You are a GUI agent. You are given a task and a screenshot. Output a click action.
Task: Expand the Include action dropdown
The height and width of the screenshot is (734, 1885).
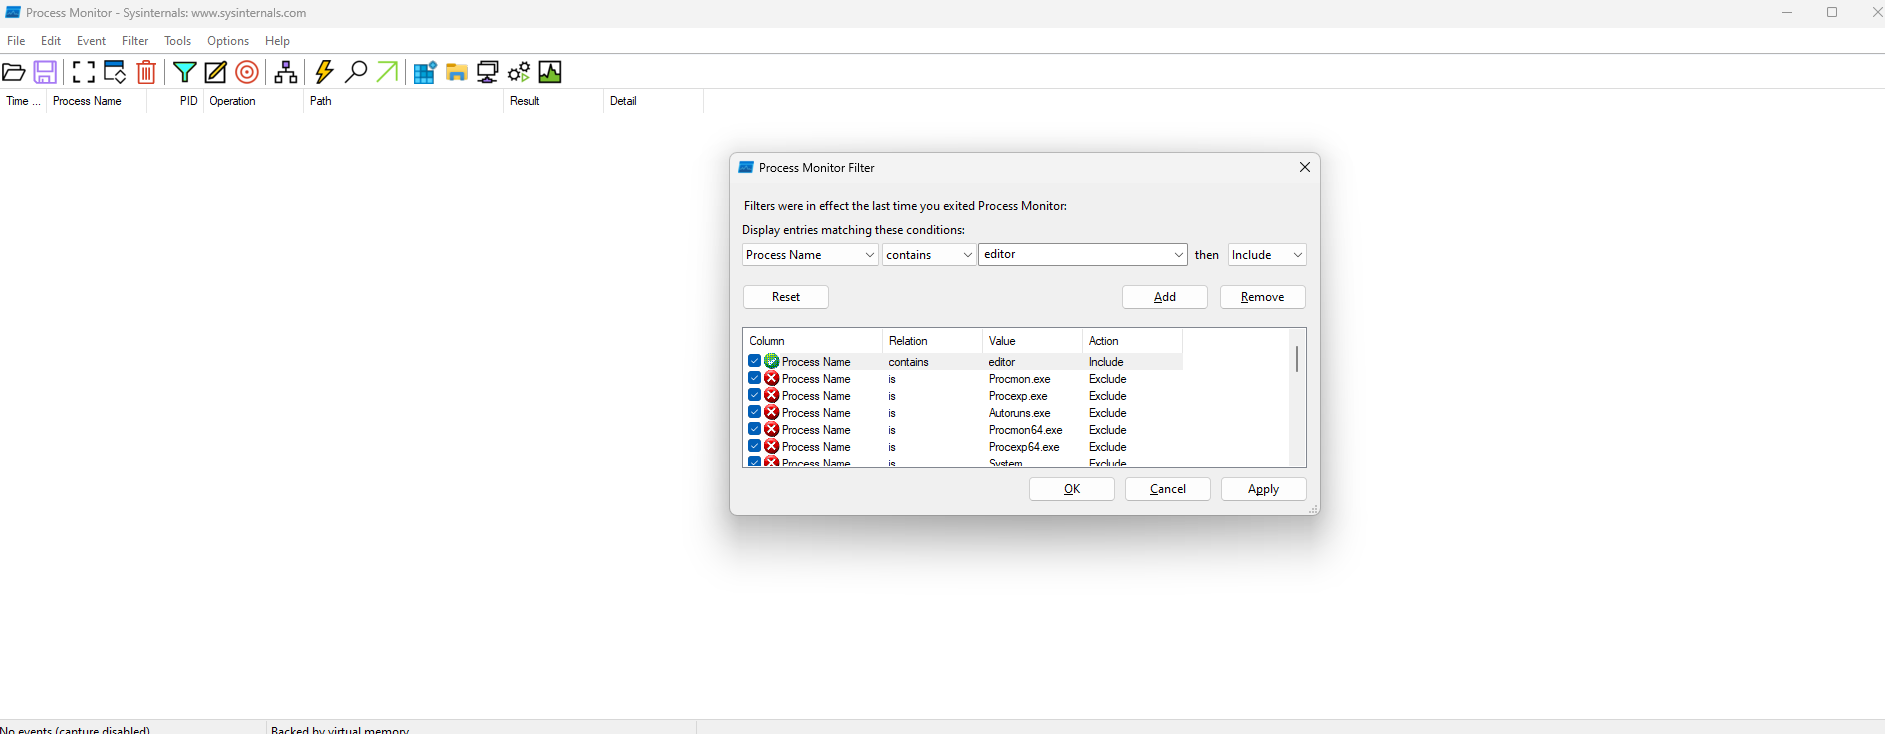pyautogui.click(x=1297, y=255)
